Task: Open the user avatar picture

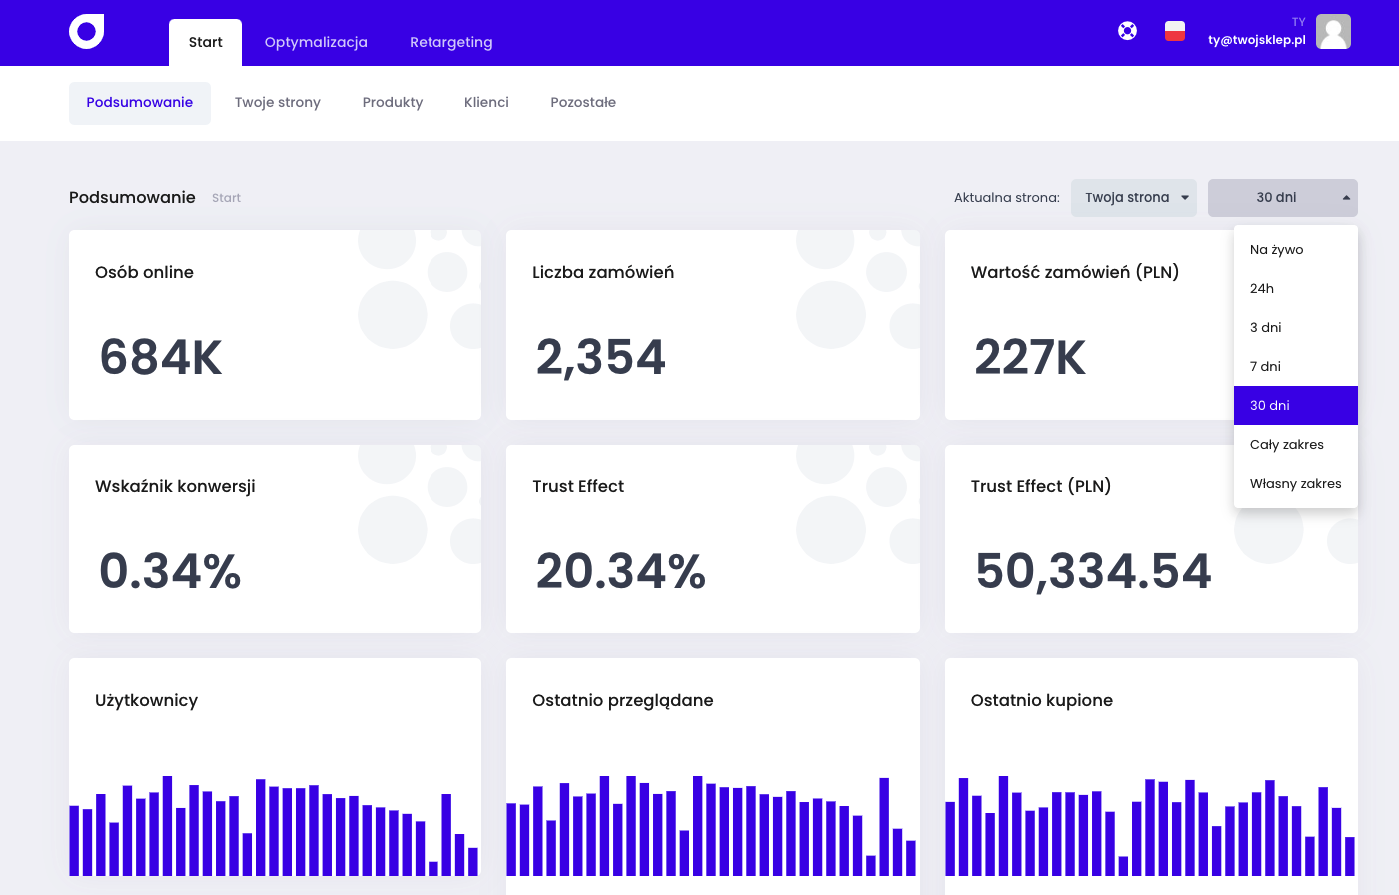Action: (1333, 32)
